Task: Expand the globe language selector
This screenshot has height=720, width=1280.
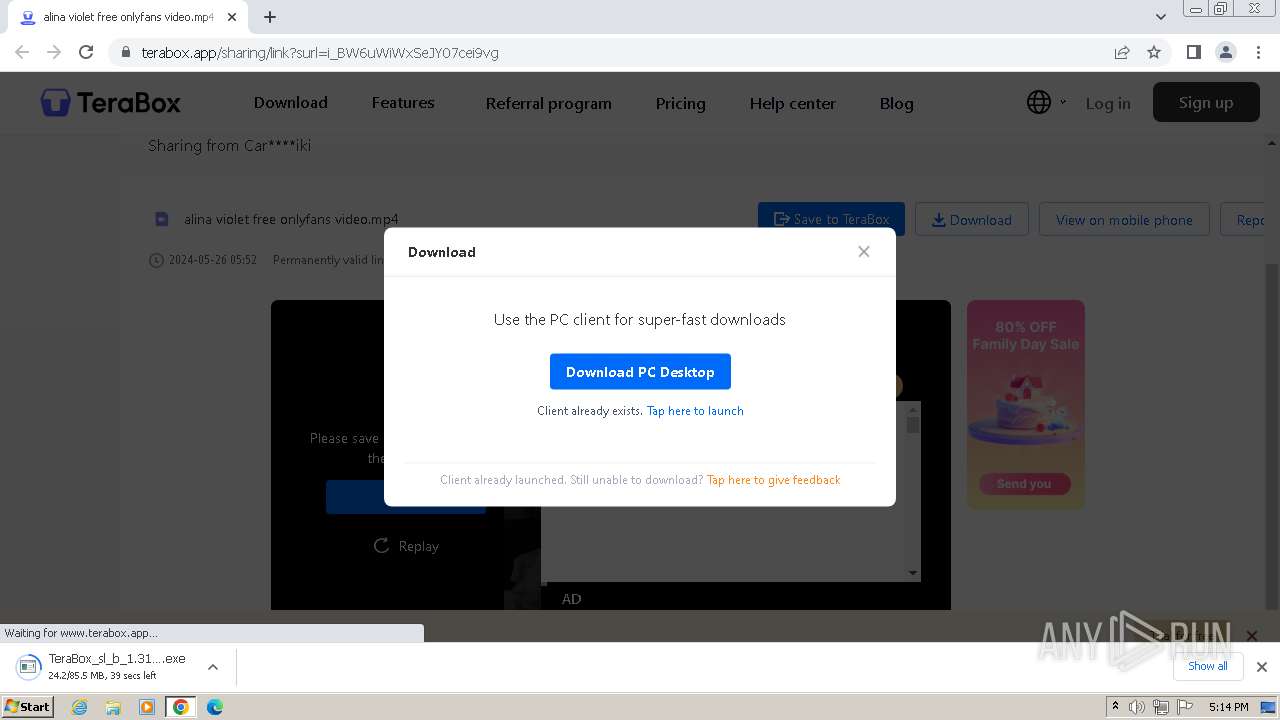Action: tap(1046, 102)
